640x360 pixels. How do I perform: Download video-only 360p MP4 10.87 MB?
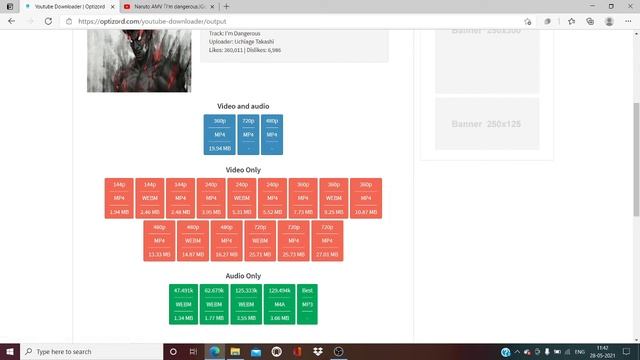366,198
